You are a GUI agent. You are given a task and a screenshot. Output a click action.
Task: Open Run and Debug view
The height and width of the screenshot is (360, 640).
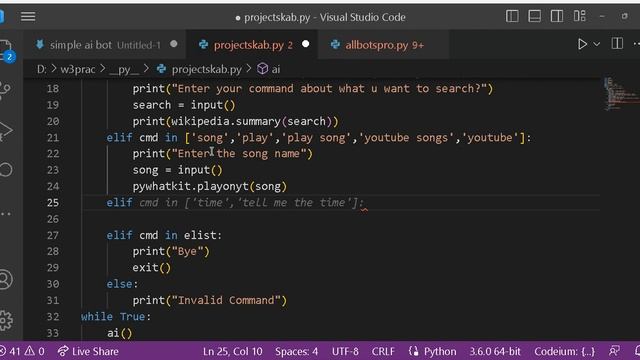tap(6, 131)
